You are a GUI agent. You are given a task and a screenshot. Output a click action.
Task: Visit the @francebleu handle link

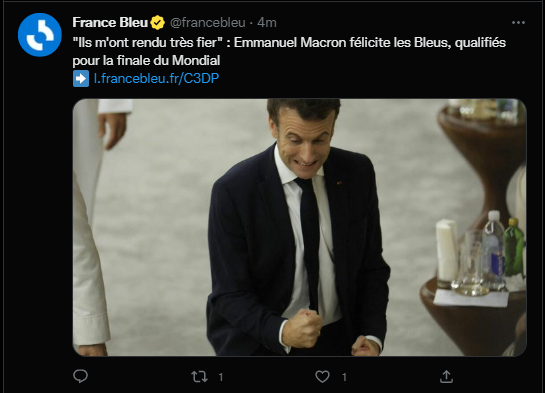(208, 23)
